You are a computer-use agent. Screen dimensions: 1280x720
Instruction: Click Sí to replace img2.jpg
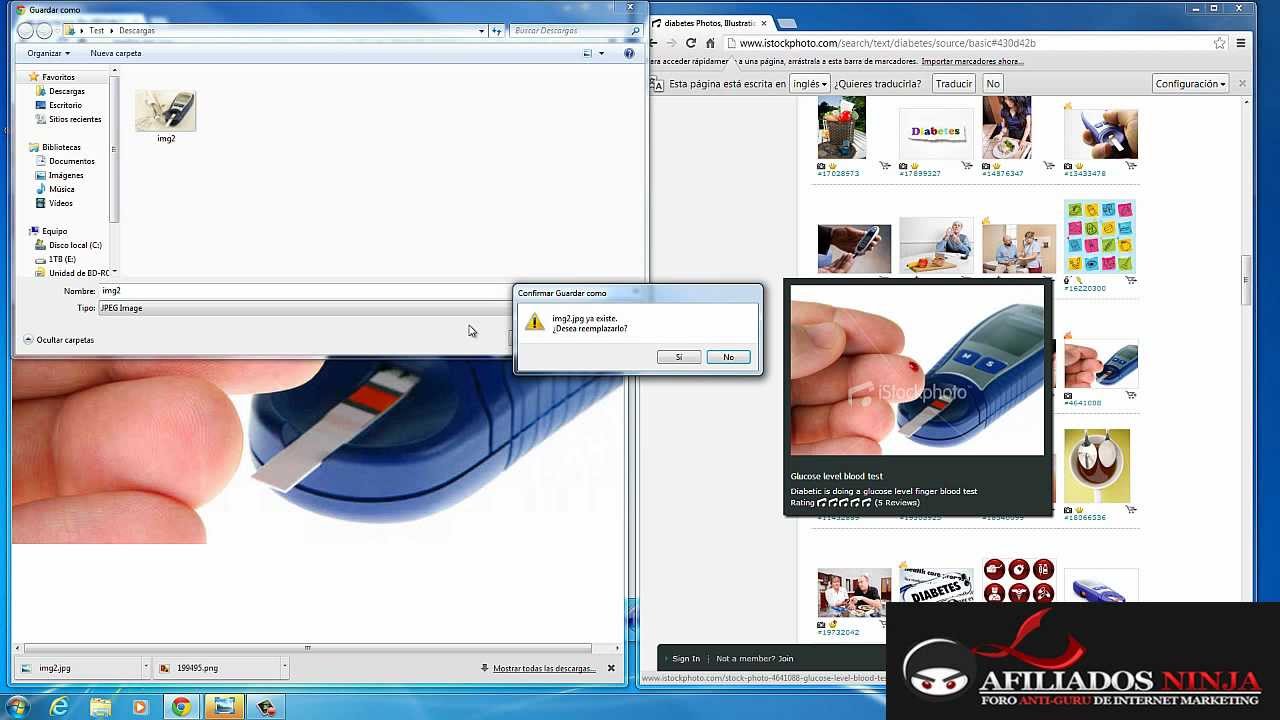678,357
